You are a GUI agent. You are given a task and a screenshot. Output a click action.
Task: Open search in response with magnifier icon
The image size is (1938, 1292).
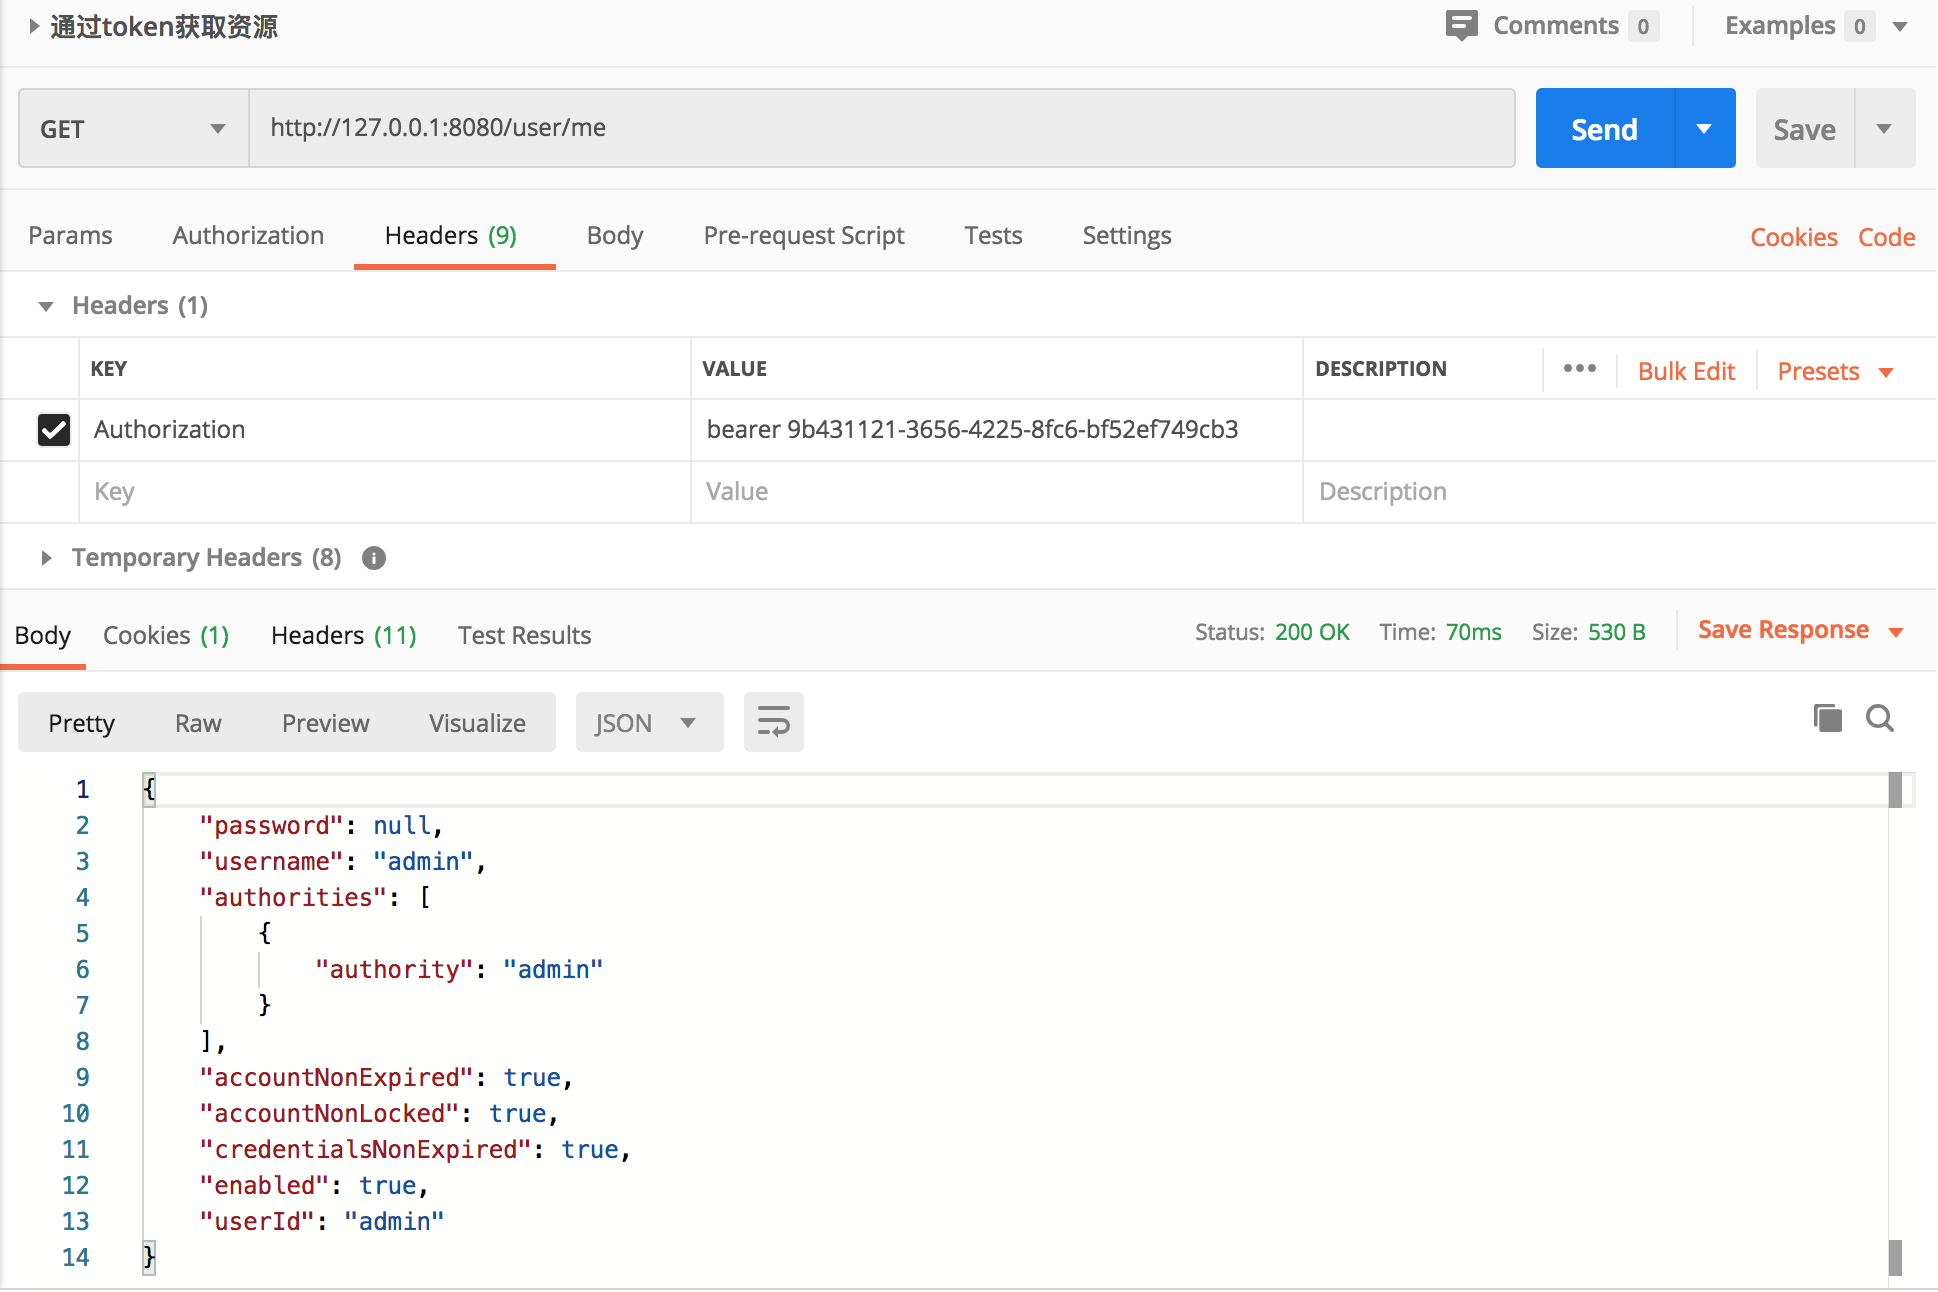(x=1880, y=718)
